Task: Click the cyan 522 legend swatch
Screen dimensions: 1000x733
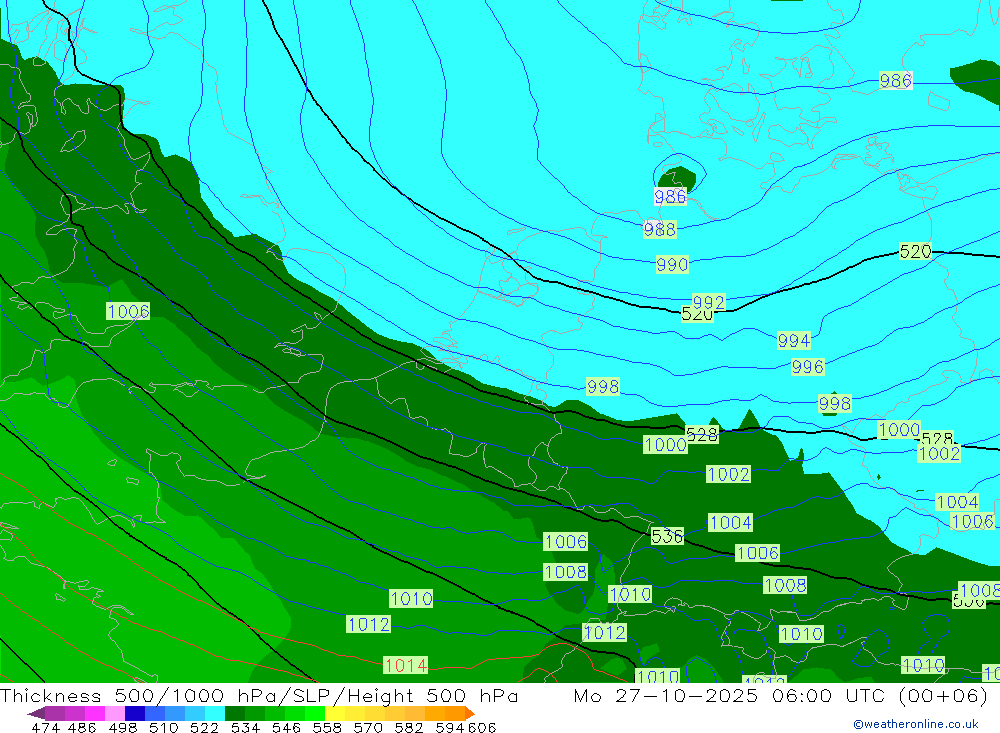Action: (215, 713)
